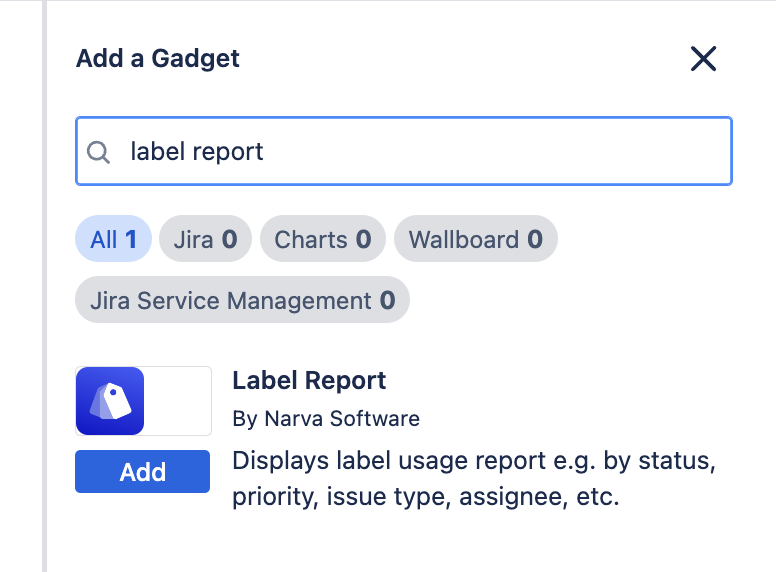Show Wallboard gadgets only

point(475,240)
